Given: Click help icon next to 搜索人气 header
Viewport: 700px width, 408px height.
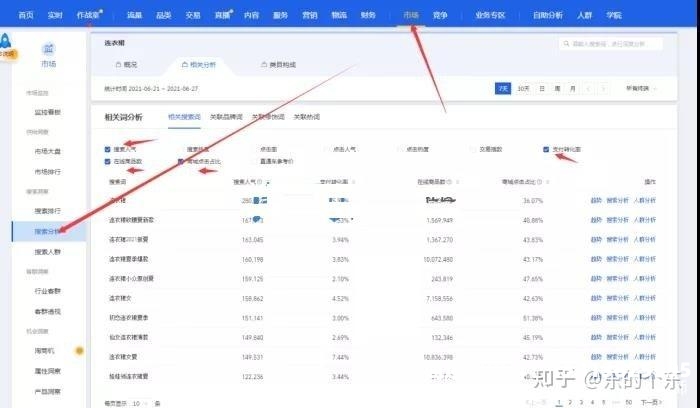Looking at the screenshot, I should point(260,182).
